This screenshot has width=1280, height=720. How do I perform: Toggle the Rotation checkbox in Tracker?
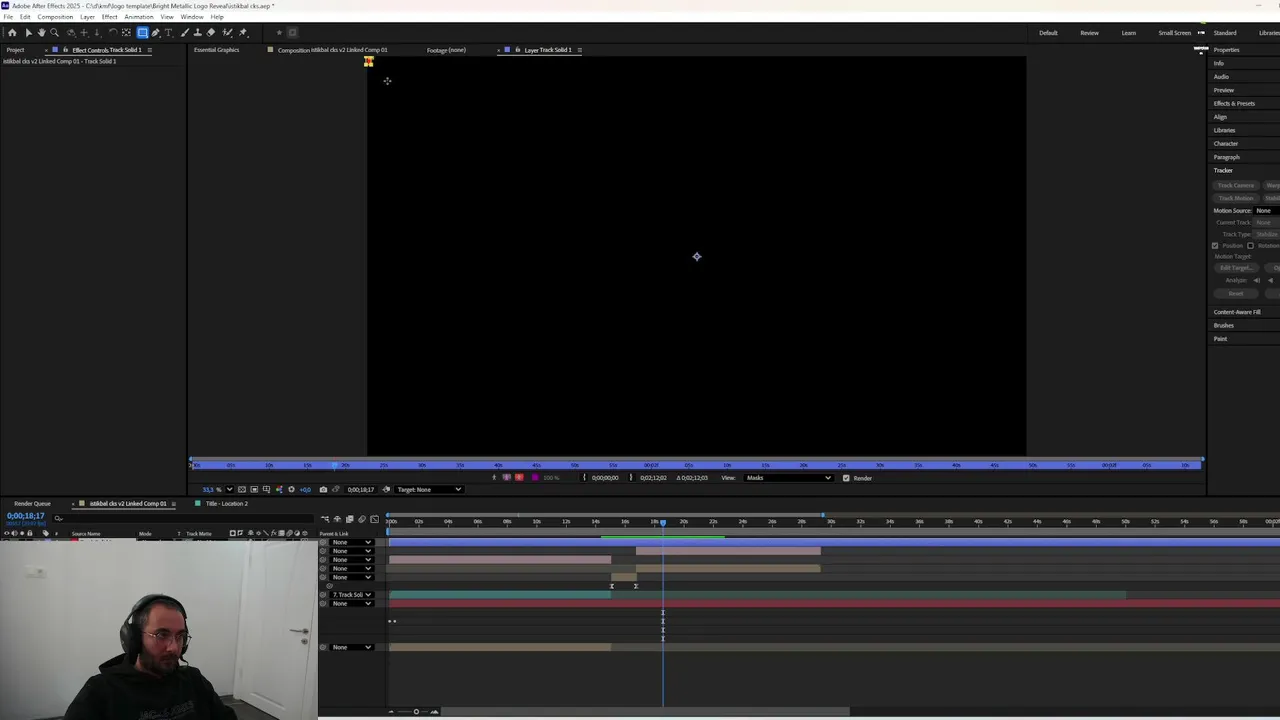click(x=1250, y=246)
